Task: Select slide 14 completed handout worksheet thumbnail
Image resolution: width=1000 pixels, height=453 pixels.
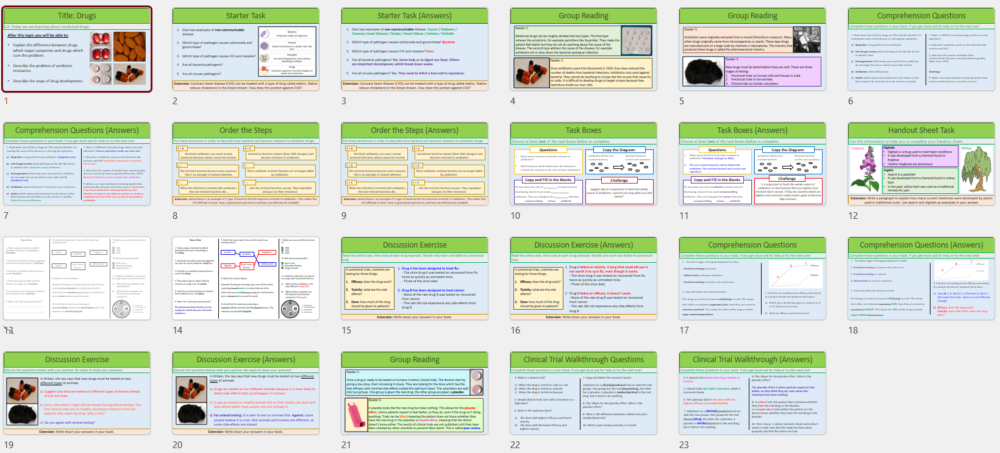Action: [246, 278]
